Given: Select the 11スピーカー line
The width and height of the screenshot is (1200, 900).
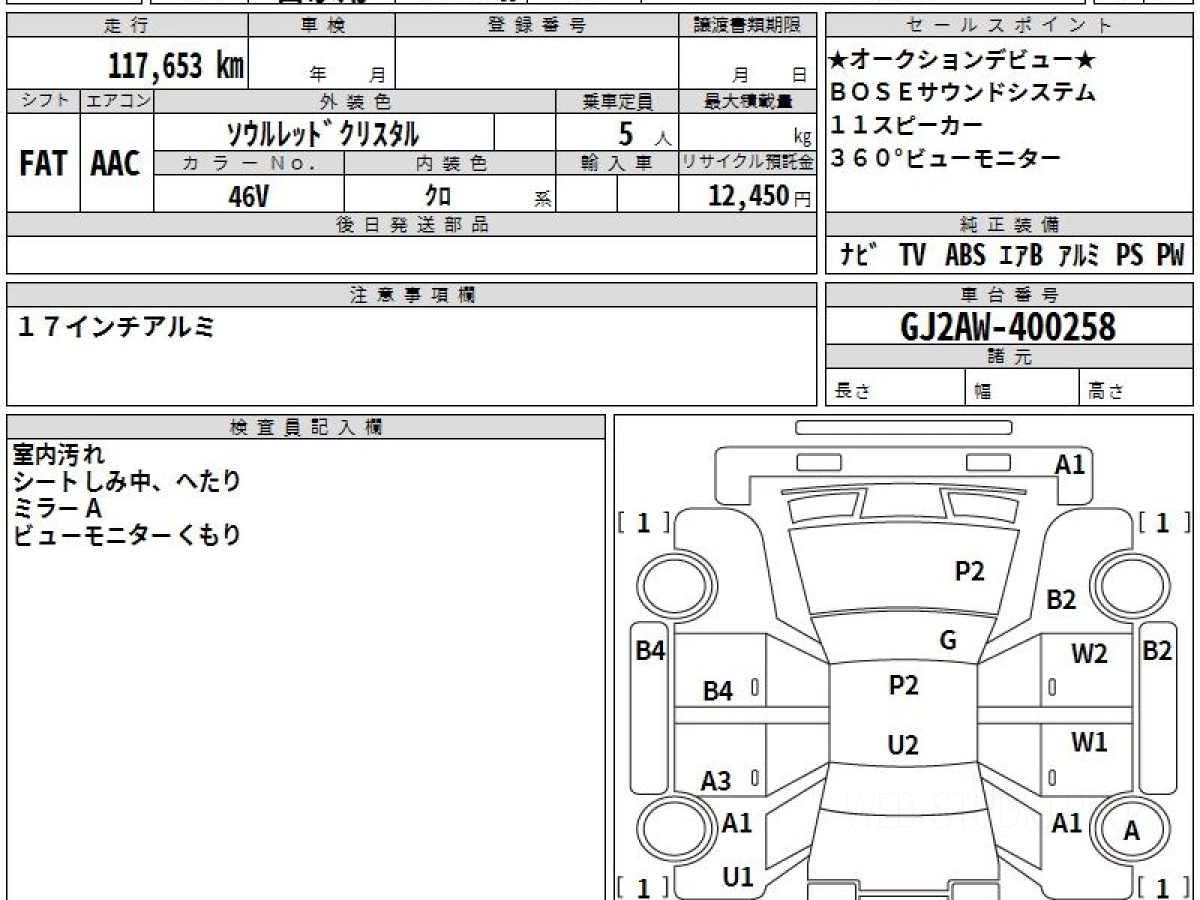Looking at the screenshot, I should click(x=906, y=125).
